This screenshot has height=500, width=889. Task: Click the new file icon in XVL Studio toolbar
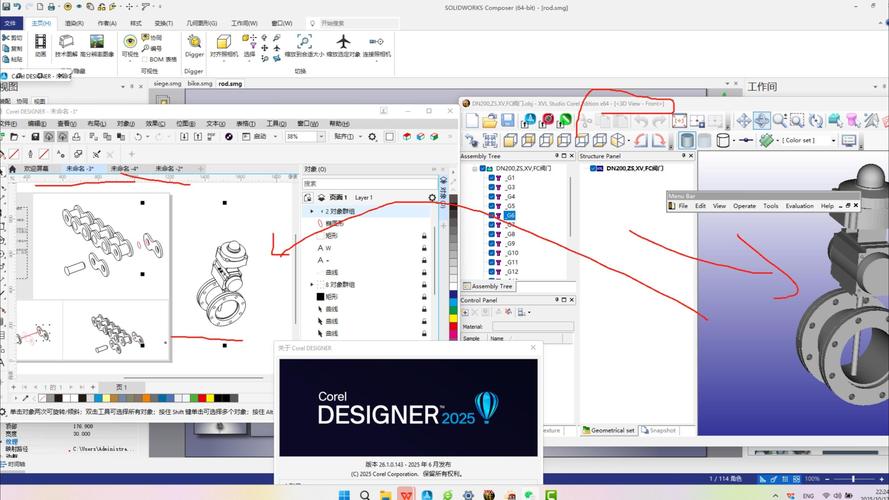click(472, 120)
